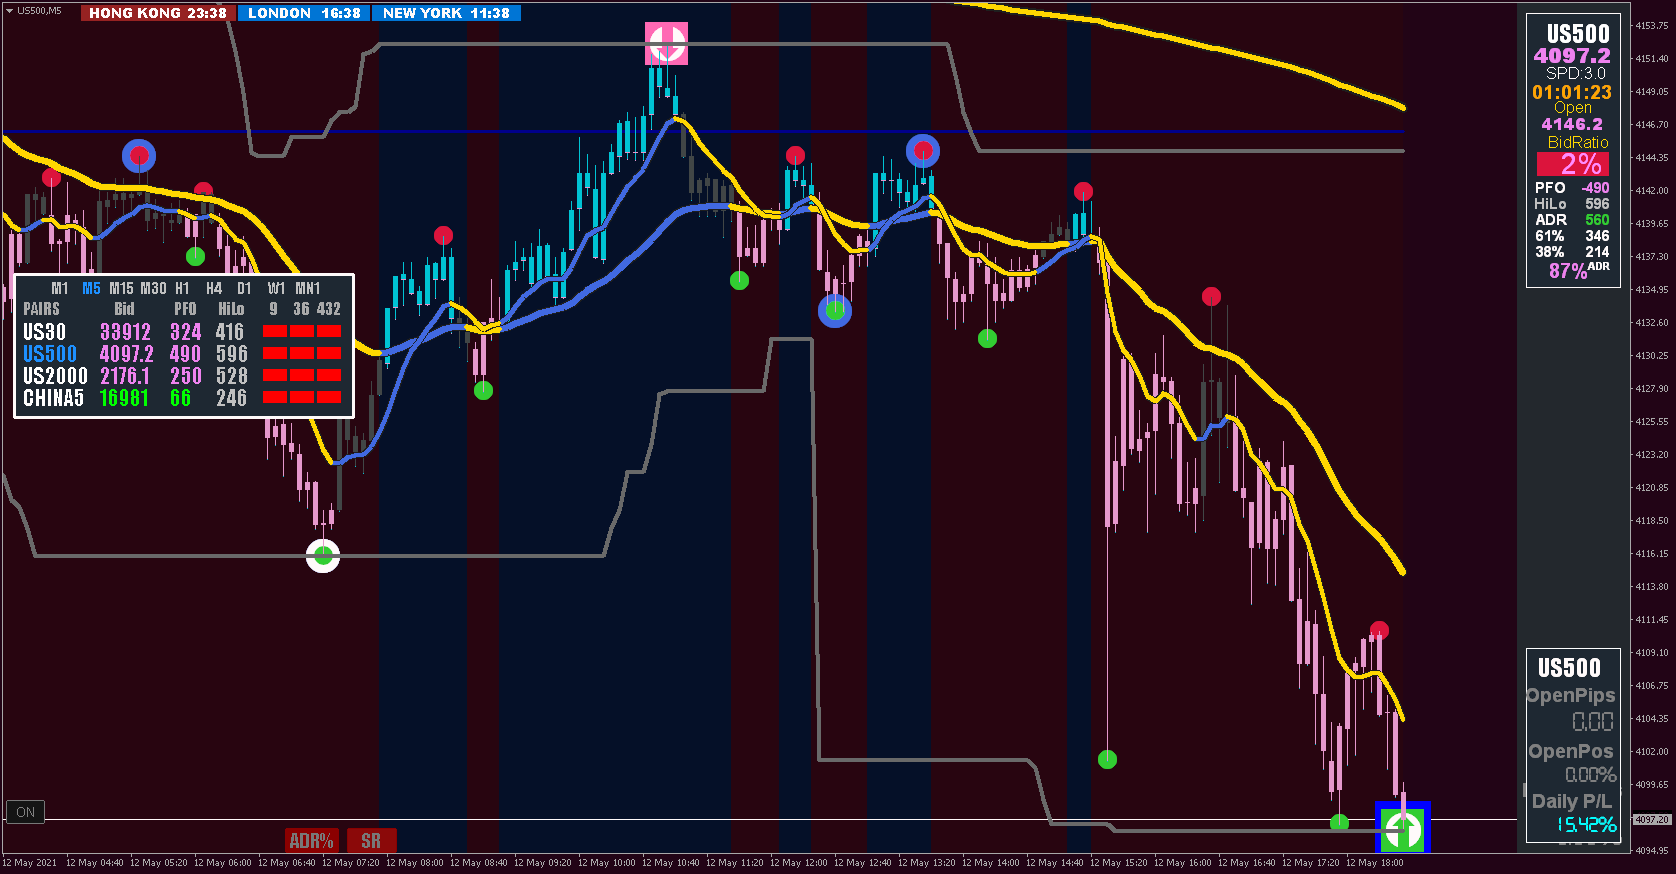Click the 61% level value 346
This screenshot has height=874, width=1676.
click(x=1597, y=236)
